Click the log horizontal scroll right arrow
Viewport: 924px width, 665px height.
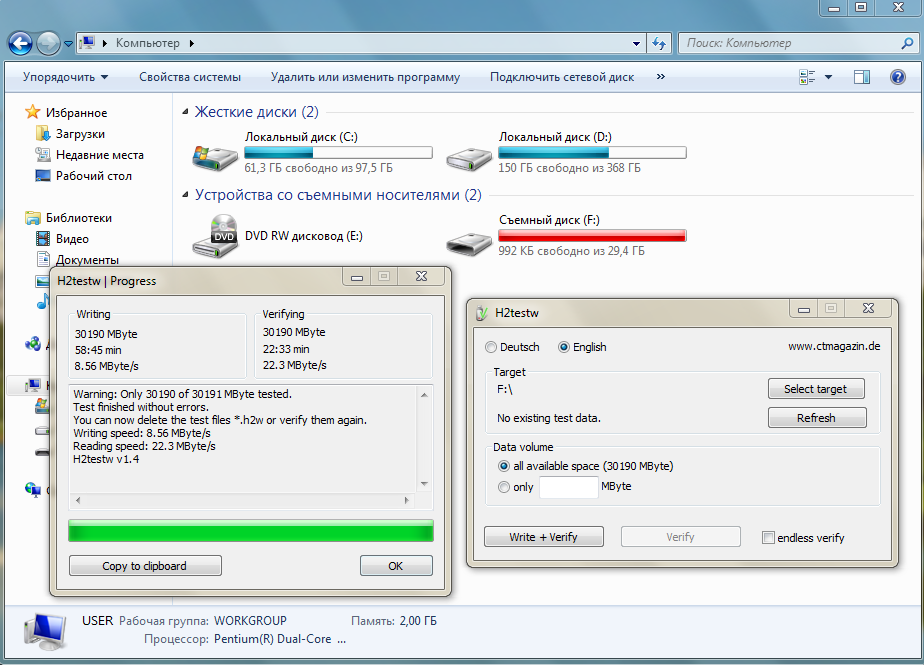tap(406, 501)
